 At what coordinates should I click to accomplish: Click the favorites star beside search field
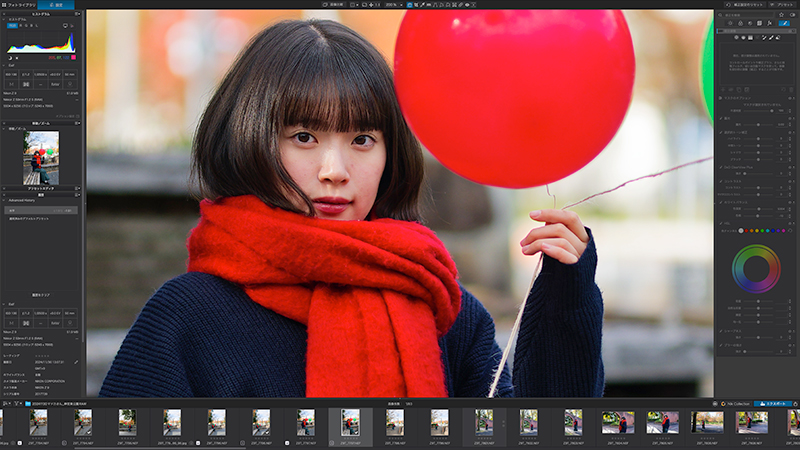tap(781, 15)
